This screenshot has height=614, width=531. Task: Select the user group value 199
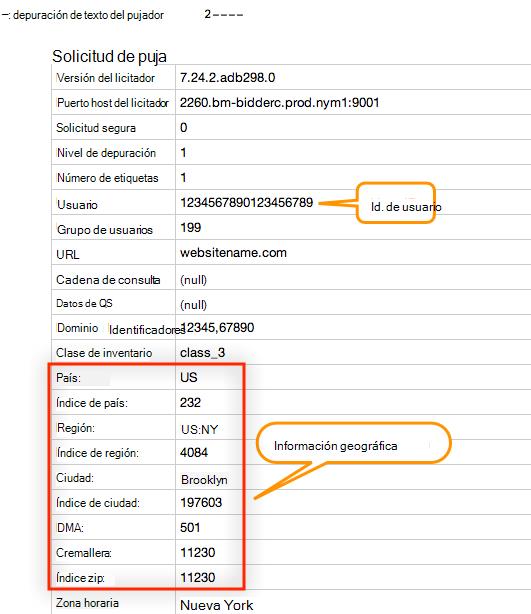click(x=190, y=228)
